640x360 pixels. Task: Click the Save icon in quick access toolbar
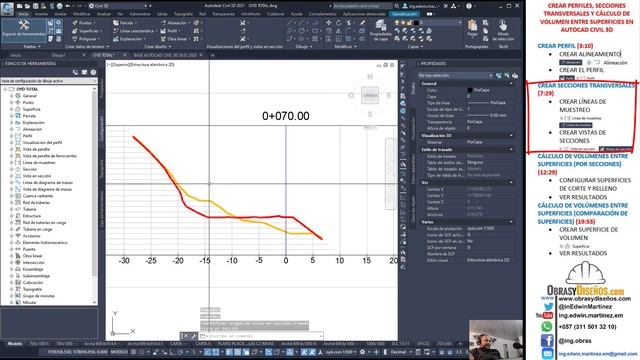[x=36, y=6]
